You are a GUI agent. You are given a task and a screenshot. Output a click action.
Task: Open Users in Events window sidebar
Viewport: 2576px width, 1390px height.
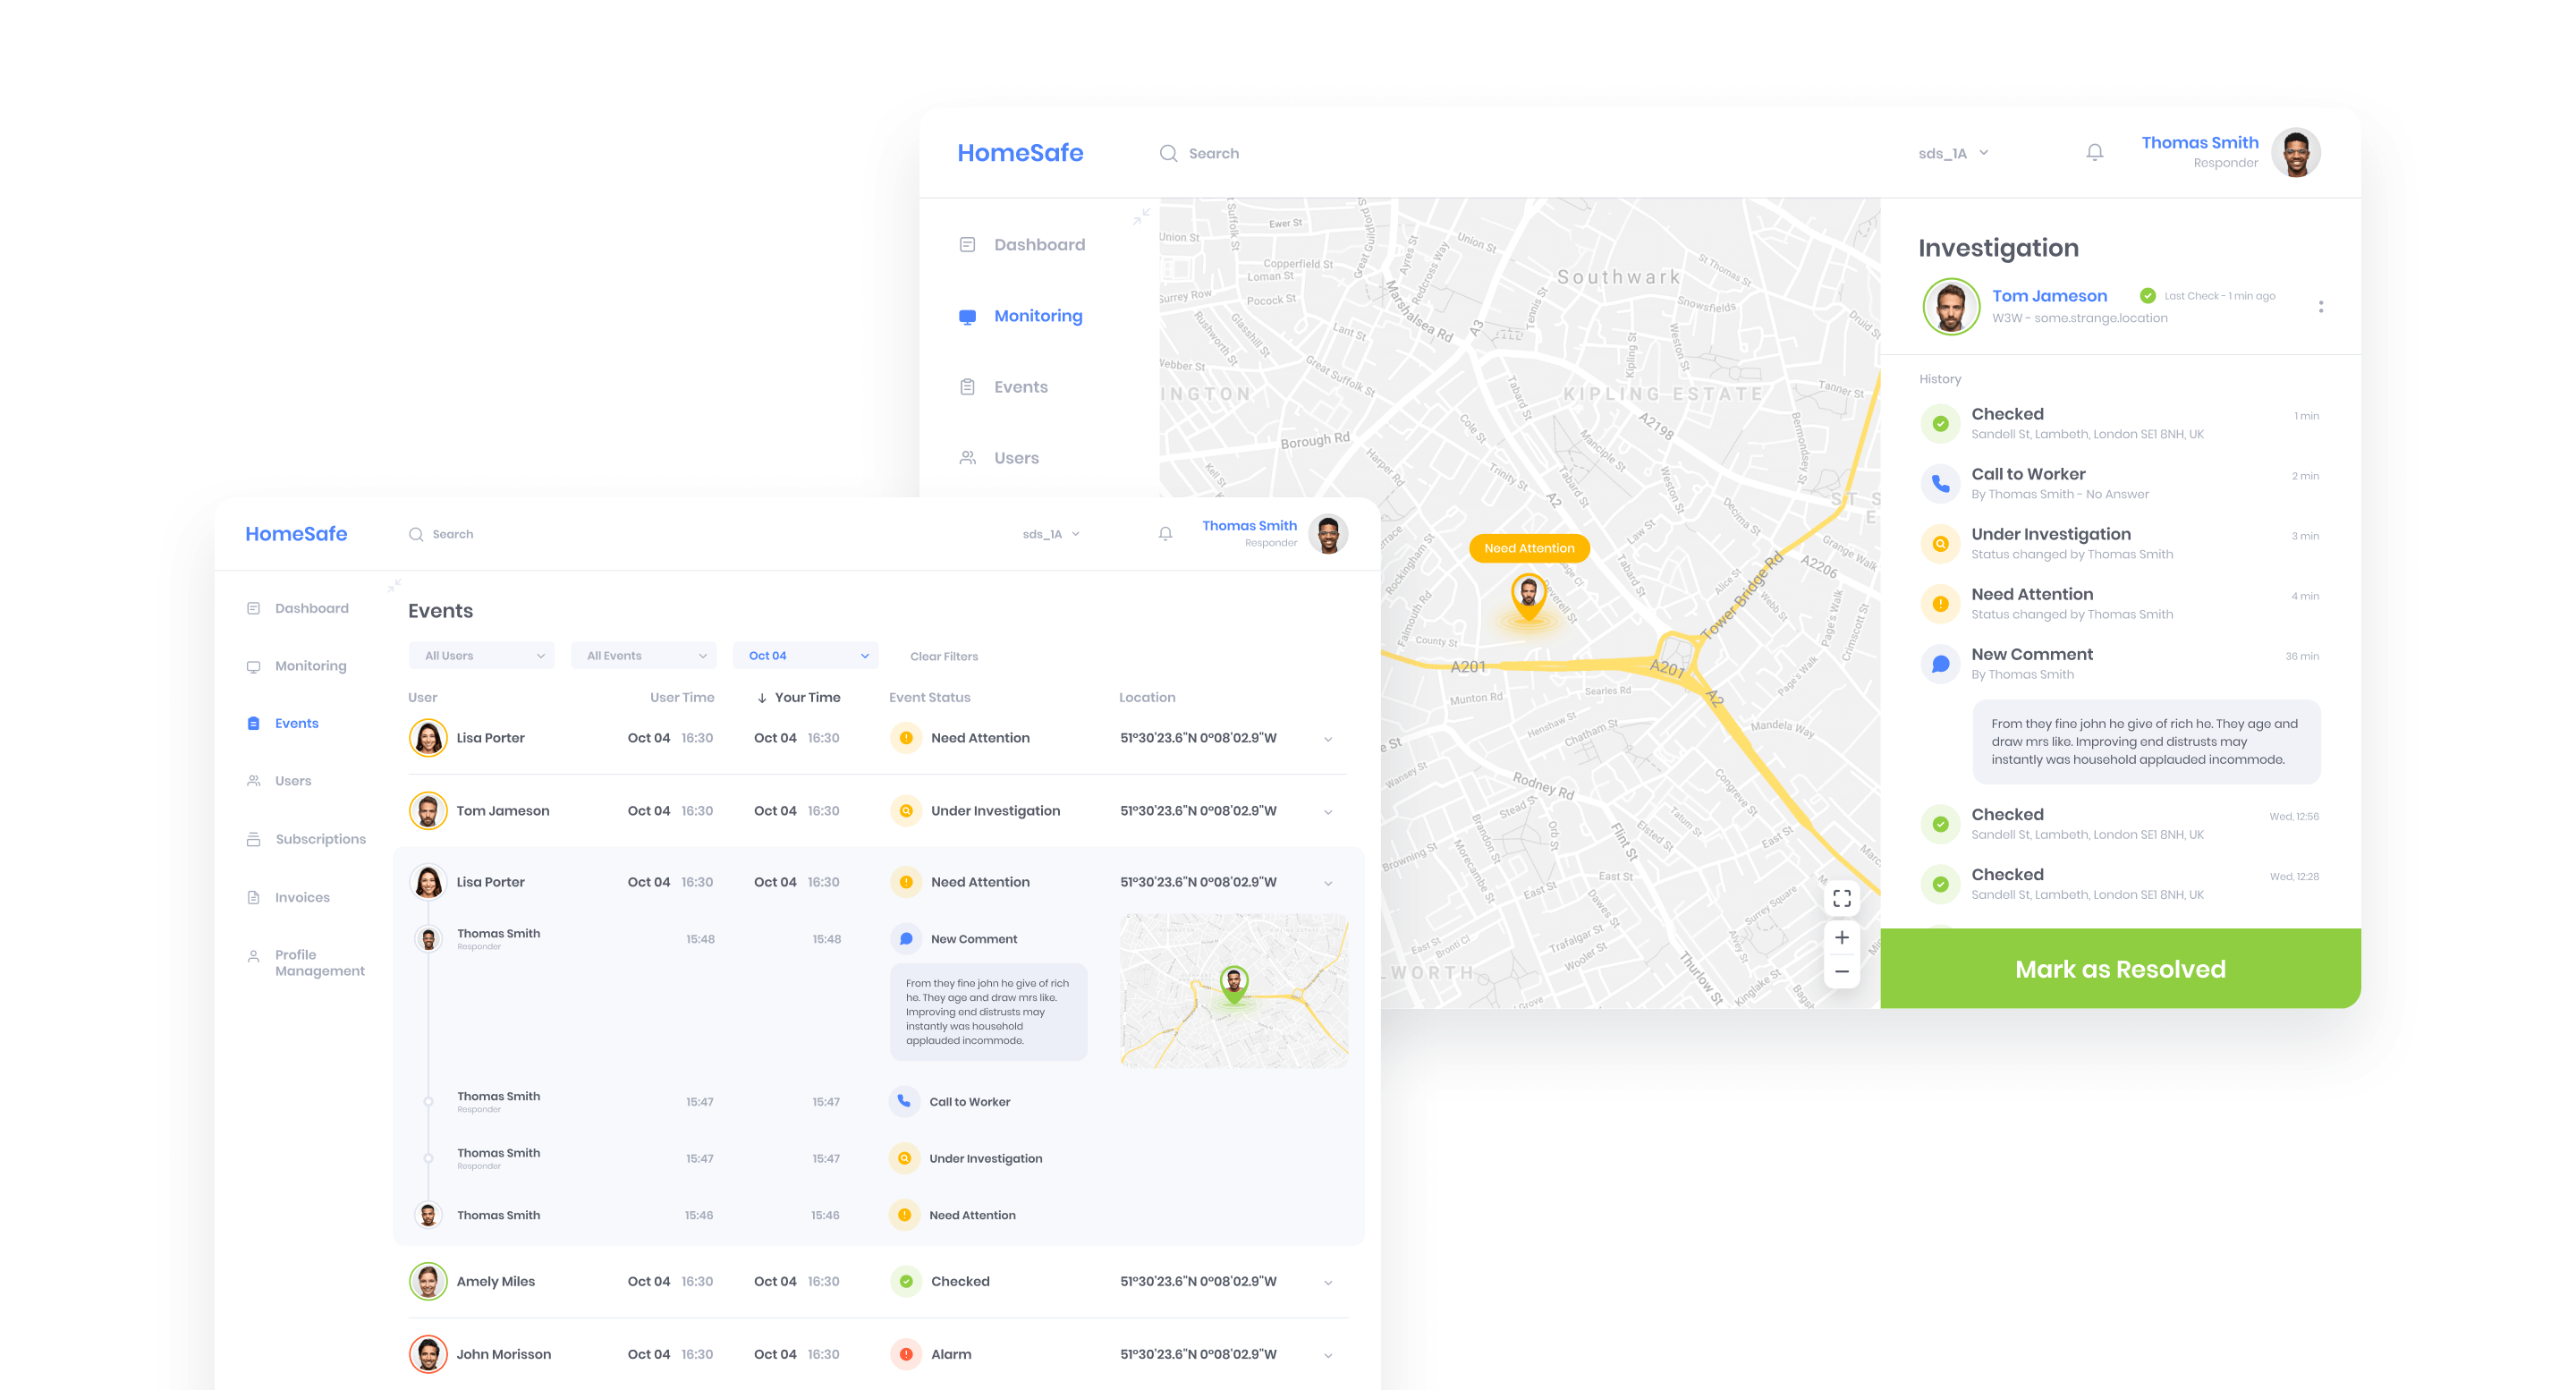coord(279,781)
